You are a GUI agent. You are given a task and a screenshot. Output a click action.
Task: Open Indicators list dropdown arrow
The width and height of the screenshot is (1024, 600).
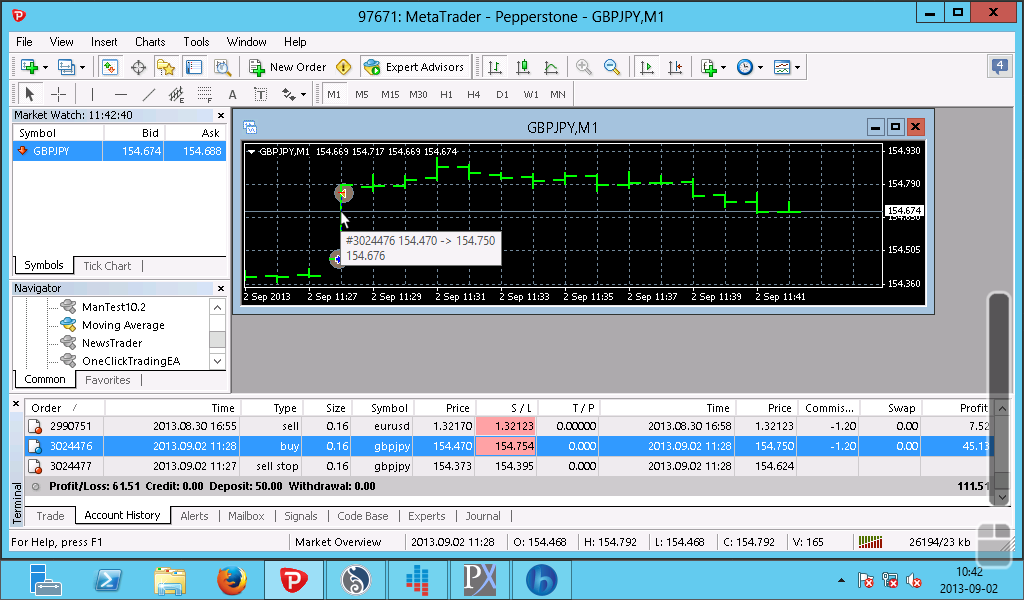click(724, 67)
